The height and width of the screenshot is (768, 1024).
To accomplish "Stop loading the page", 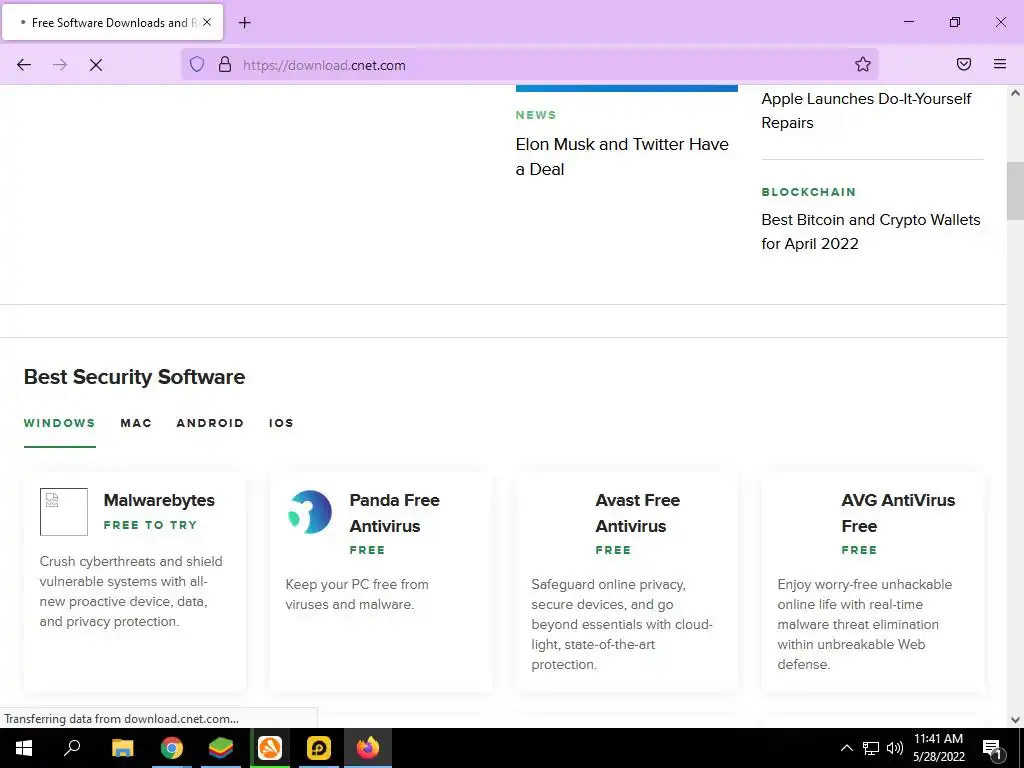I will pyautogui.click(x=96, y=65).
